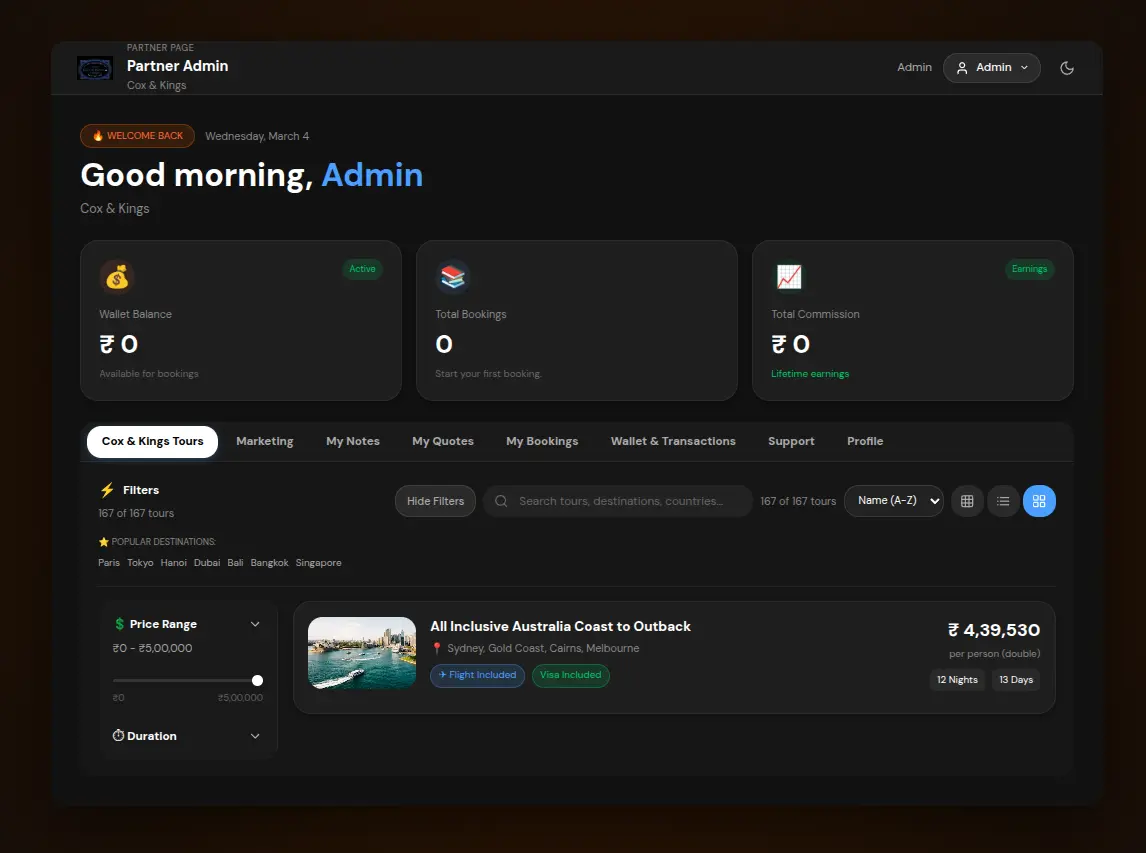Expand the Duration filter chevron

tap(255, 736)
